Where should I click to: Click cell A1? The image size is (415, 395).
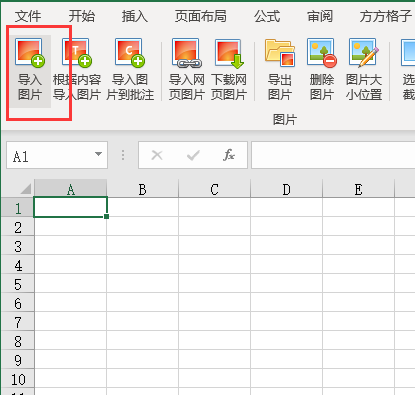coord(71,207)
